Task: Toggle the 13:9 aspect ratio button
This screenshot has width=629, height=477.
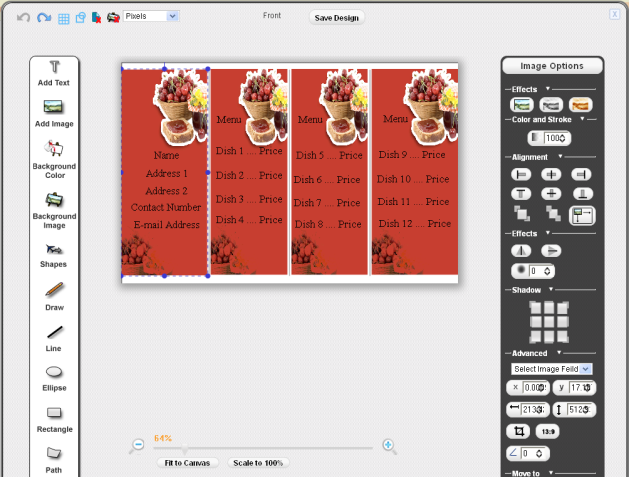Action: (x=547, y=432)
